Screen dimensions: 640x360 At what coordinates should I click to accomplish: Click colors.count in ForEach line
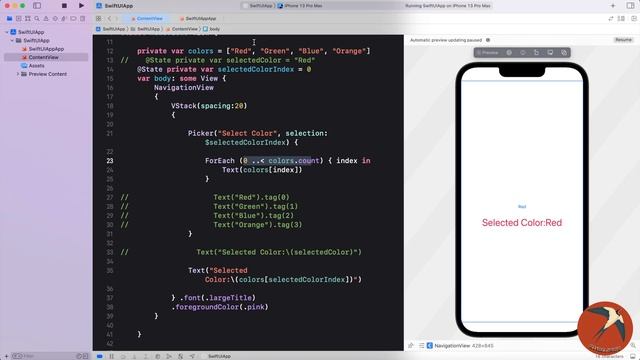pos(294,161)
